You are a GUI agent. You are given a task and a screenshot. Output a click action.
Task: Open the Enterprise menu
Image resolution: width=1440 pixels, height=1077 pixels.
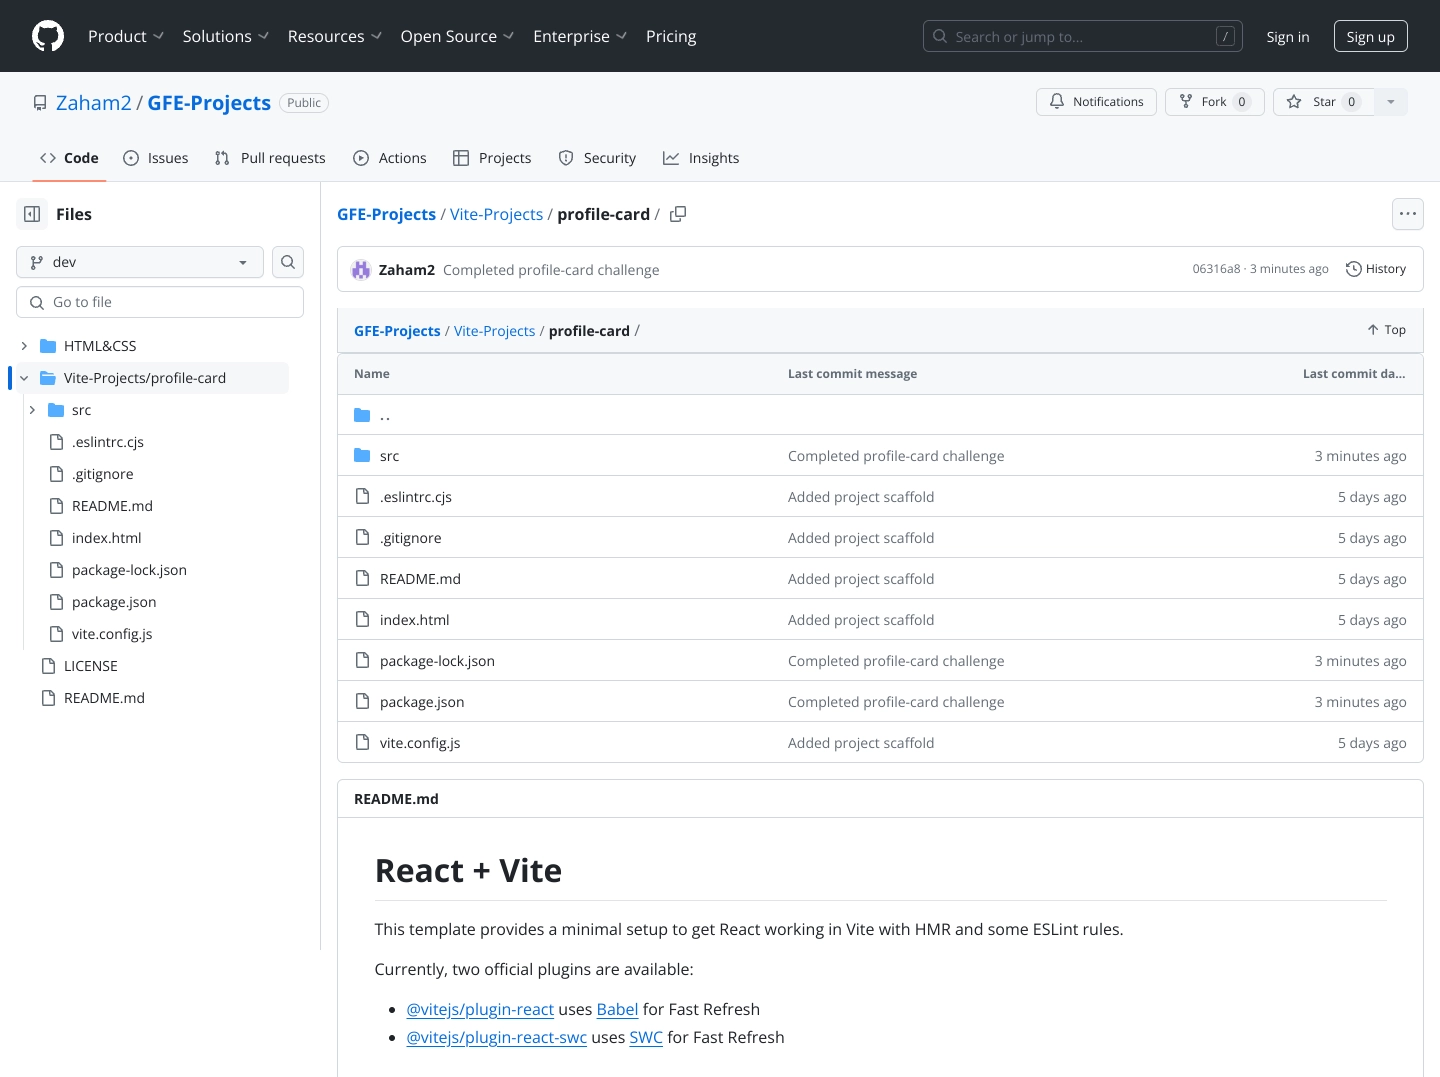(580, 36)
